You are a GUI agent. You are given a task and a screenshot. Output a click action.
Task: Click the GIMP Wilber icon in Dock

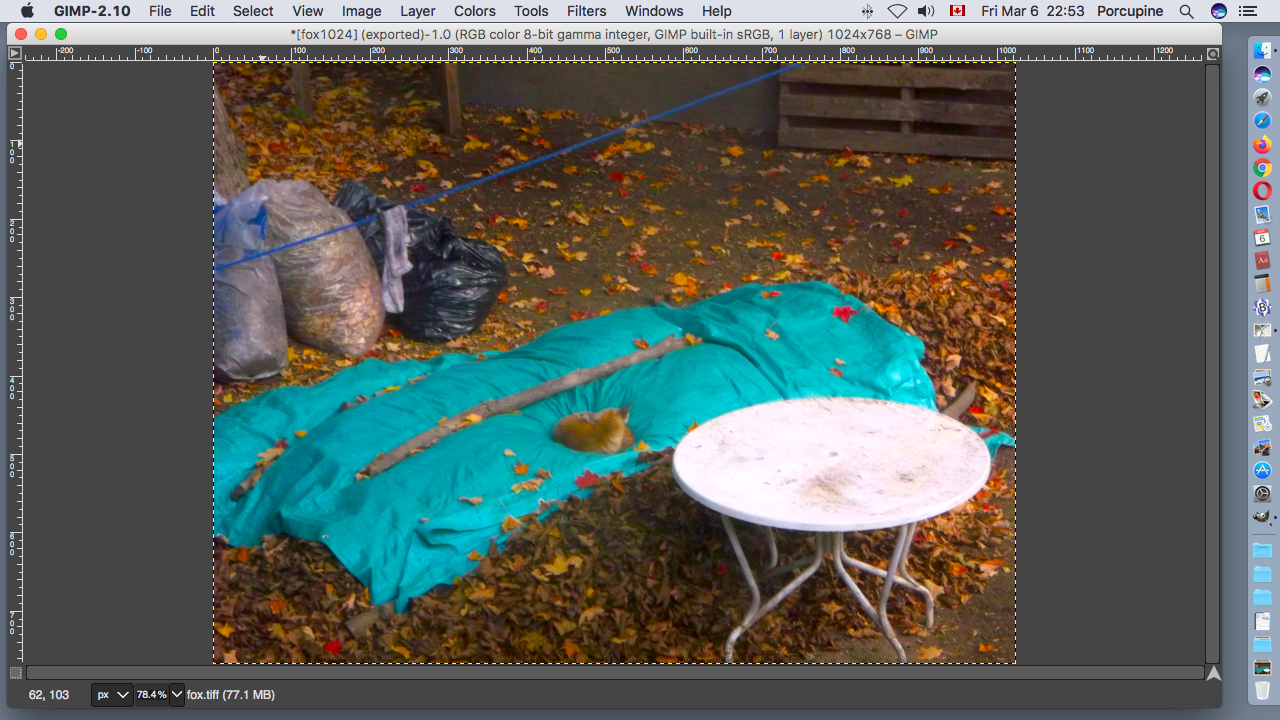pos(1262,517)
